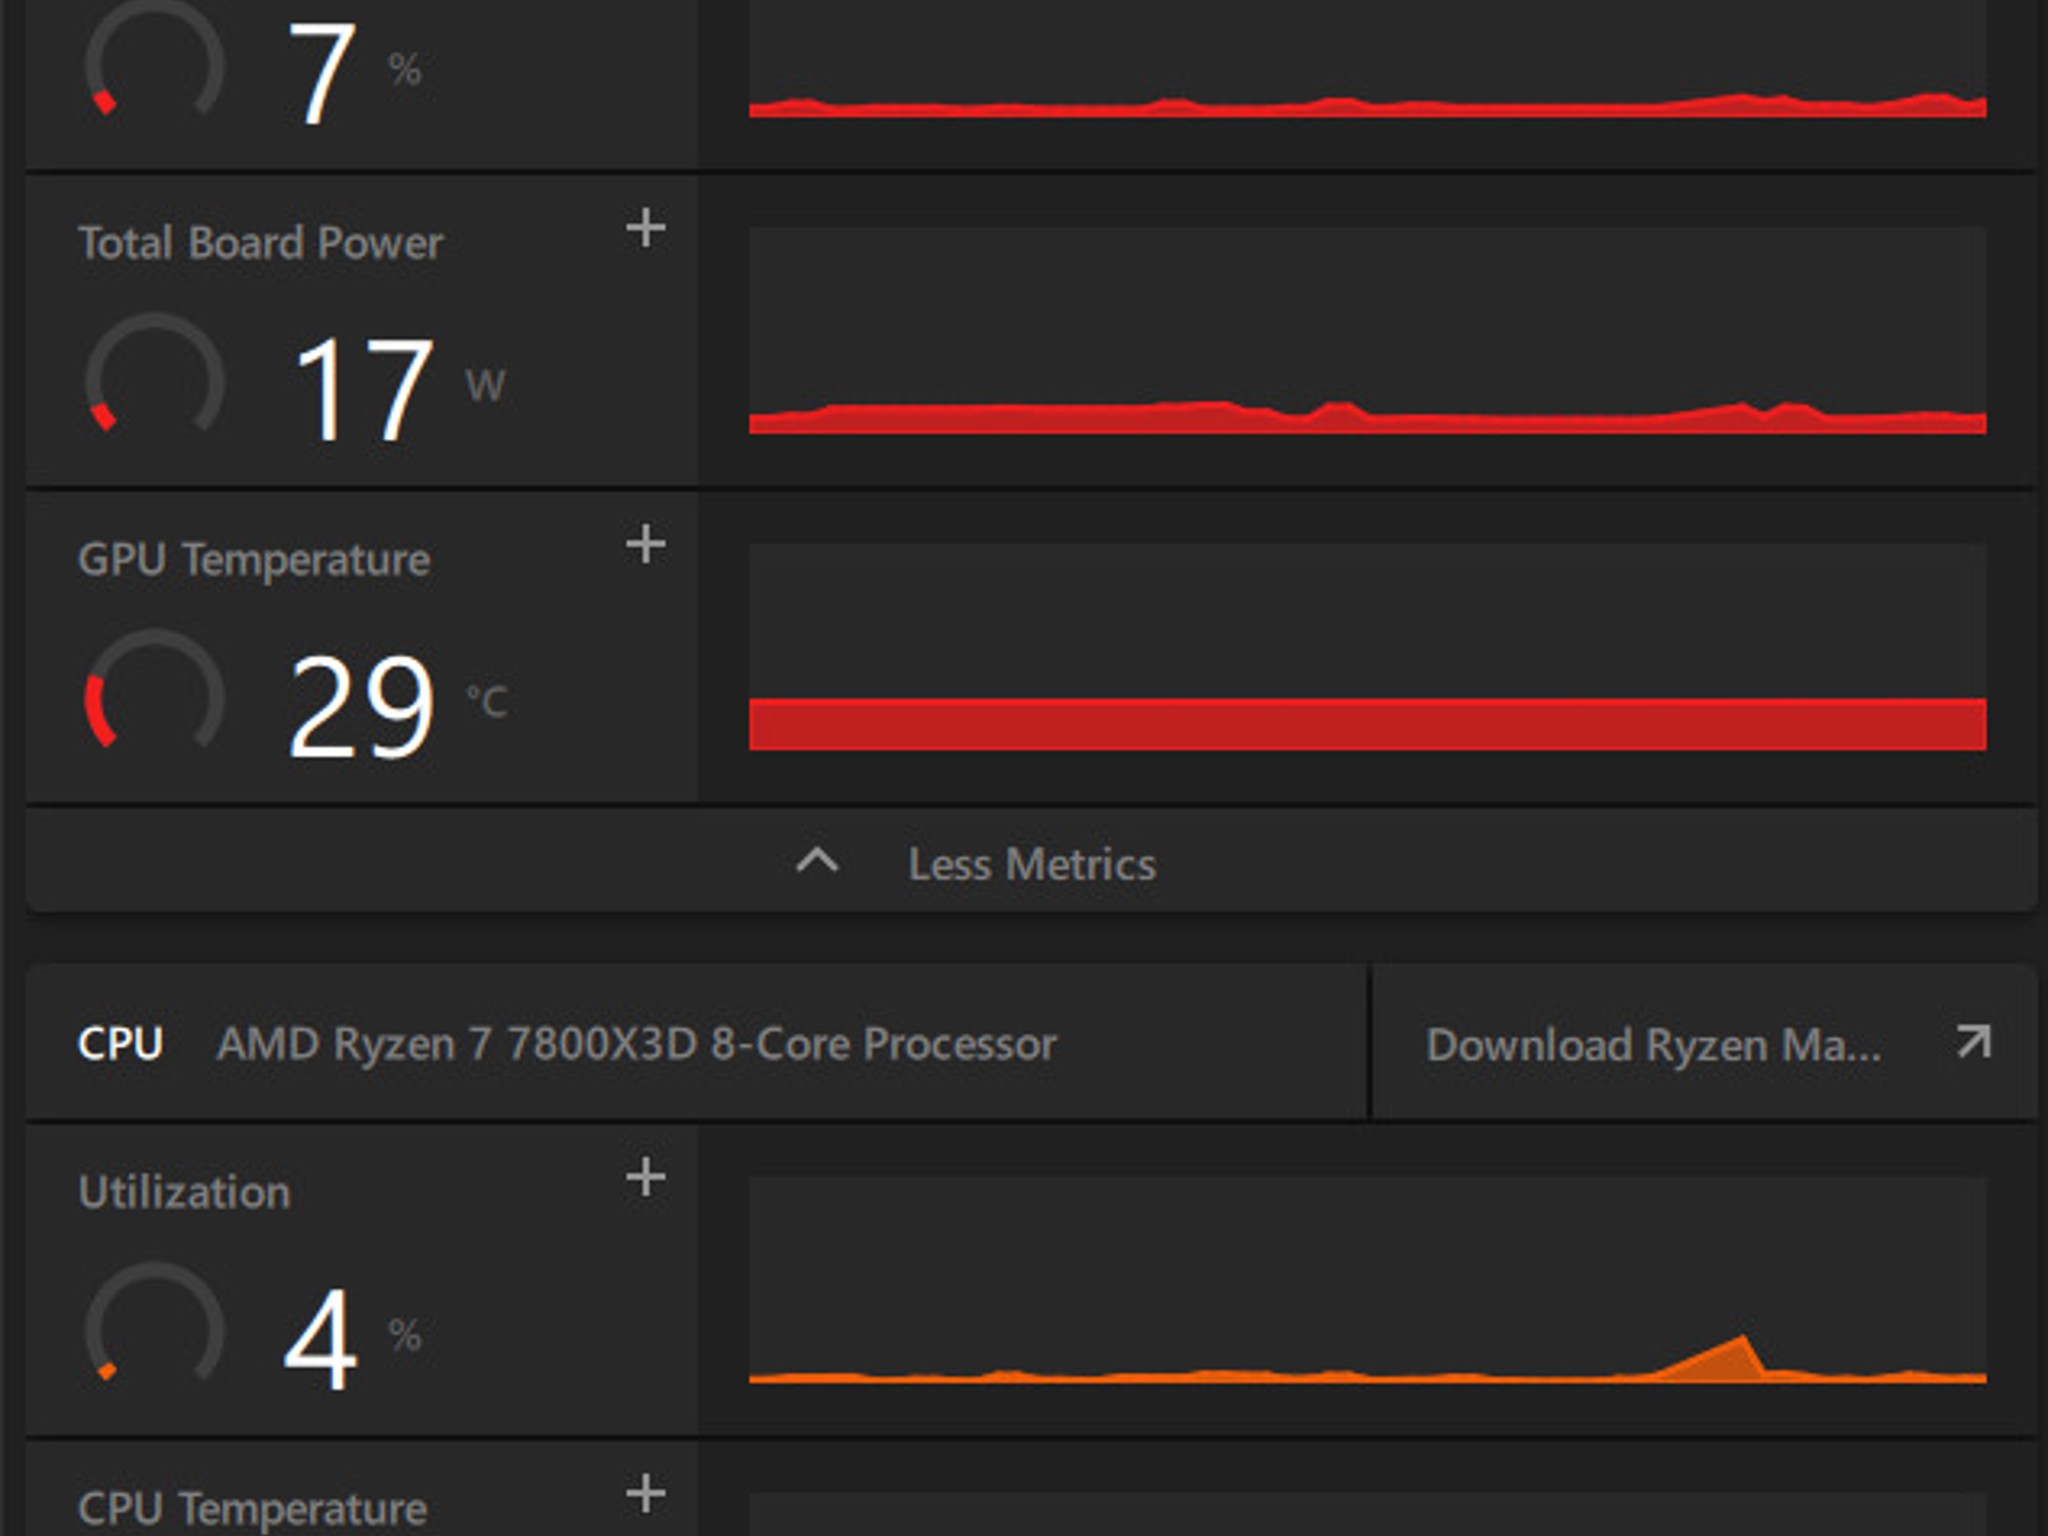Click the plus icon beside GPU Temperature
The image size is (2048, 1536).
[646, 545]
